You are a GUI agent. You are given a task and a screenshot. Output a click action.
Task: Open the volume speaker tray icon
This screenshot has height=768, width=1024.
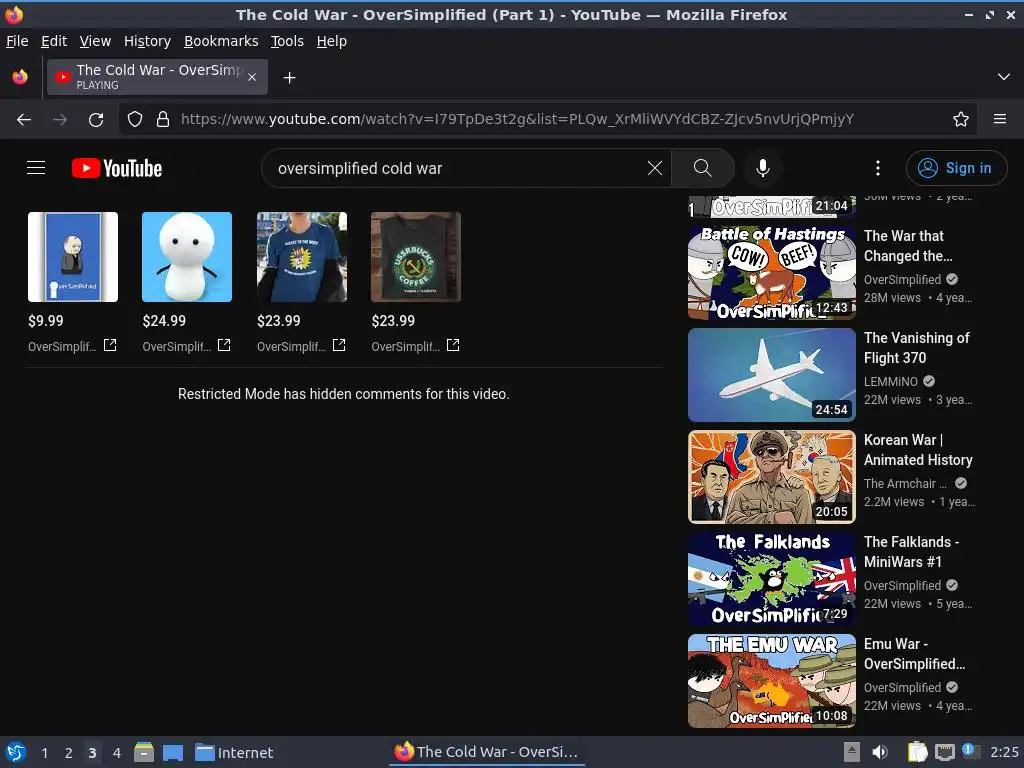[880, 752]
